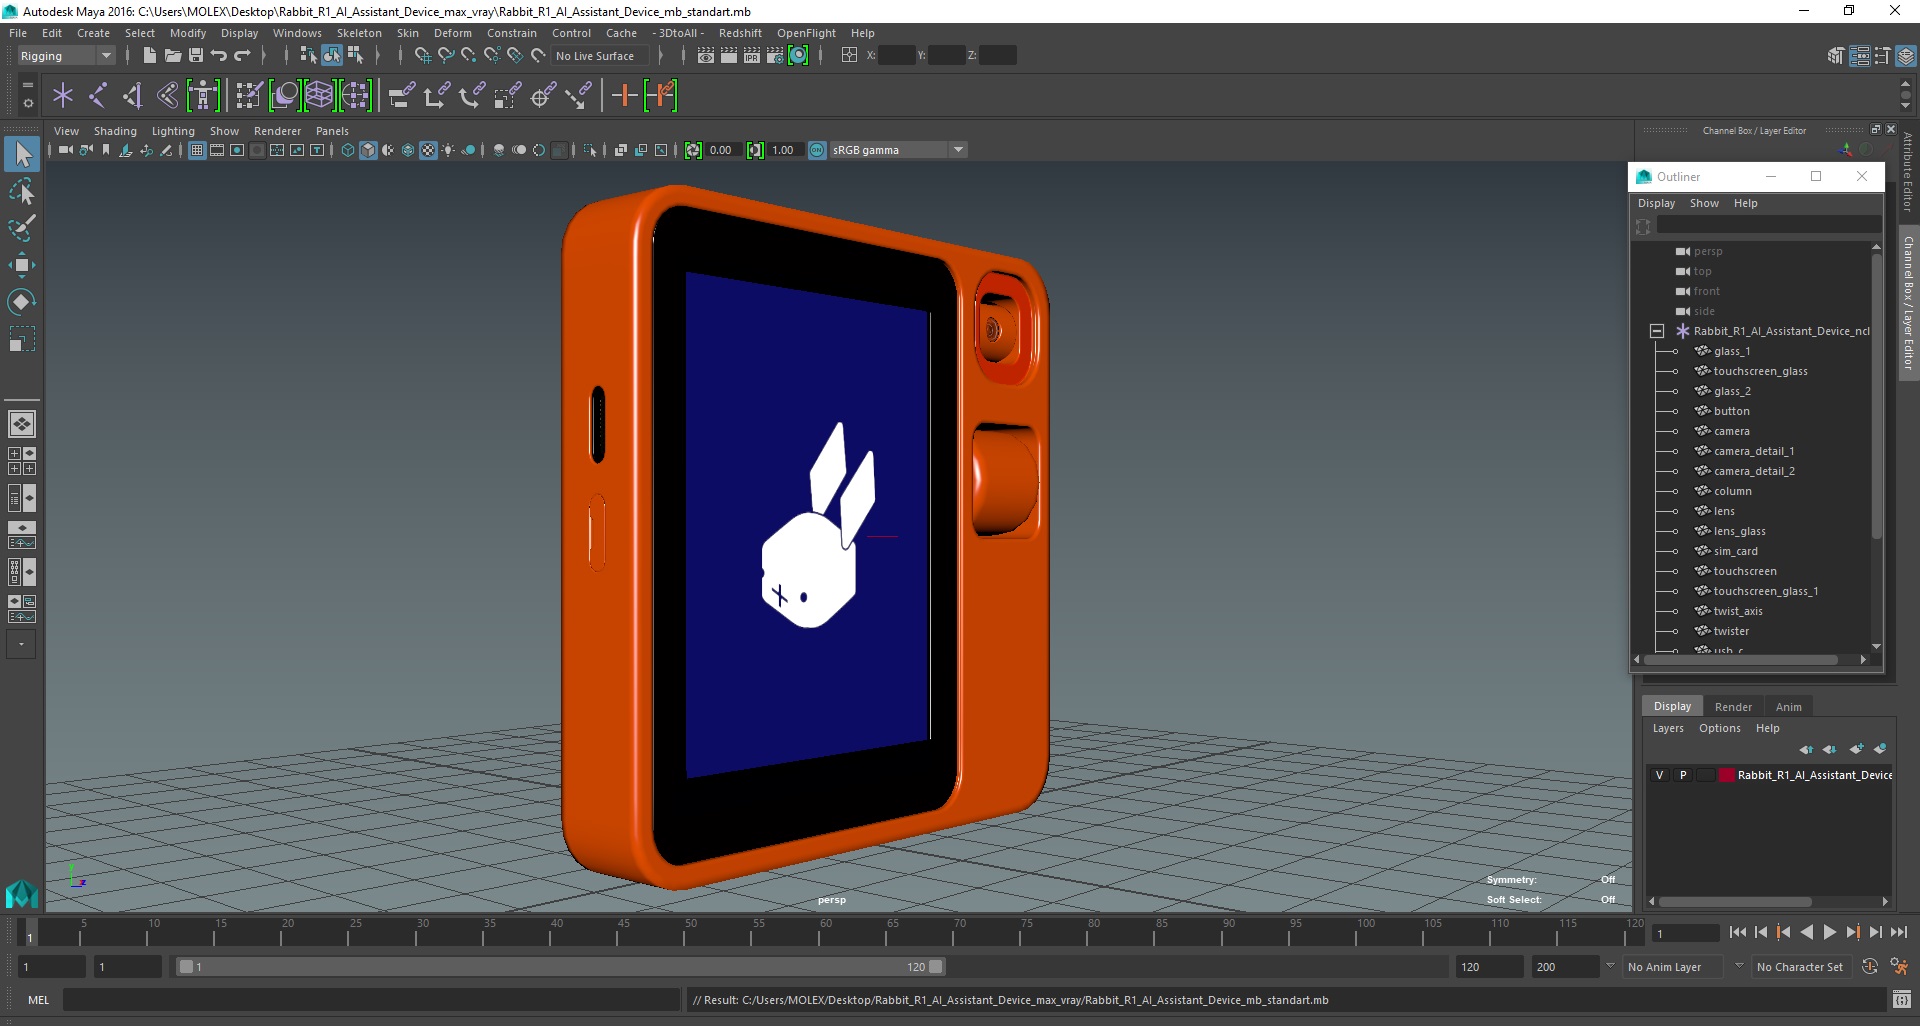Activate the Select tool arrow
This screenshot has width=1920, height=1026.
coord(22,154)
